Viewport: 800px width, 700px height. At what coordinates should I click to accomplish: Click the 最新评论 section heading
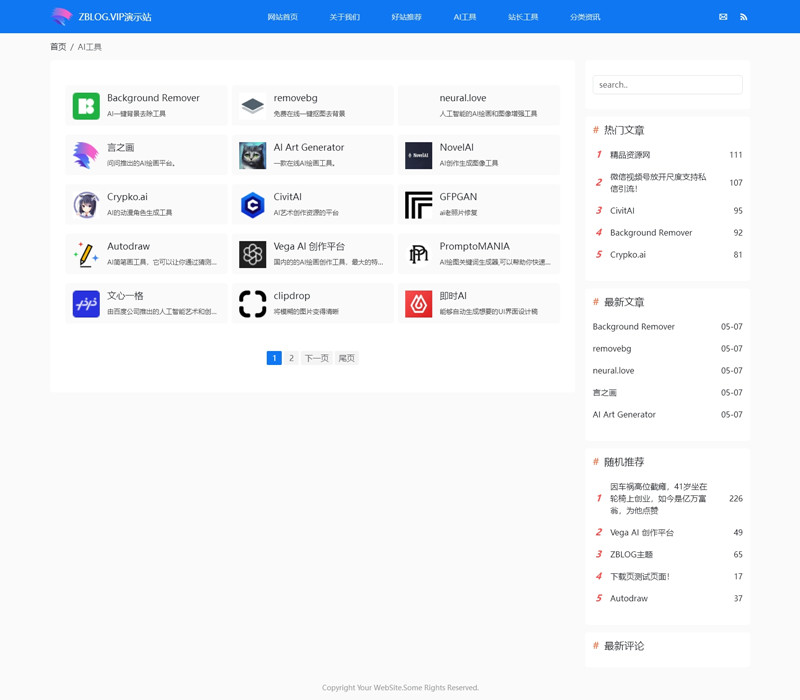(x=624, y=646)
